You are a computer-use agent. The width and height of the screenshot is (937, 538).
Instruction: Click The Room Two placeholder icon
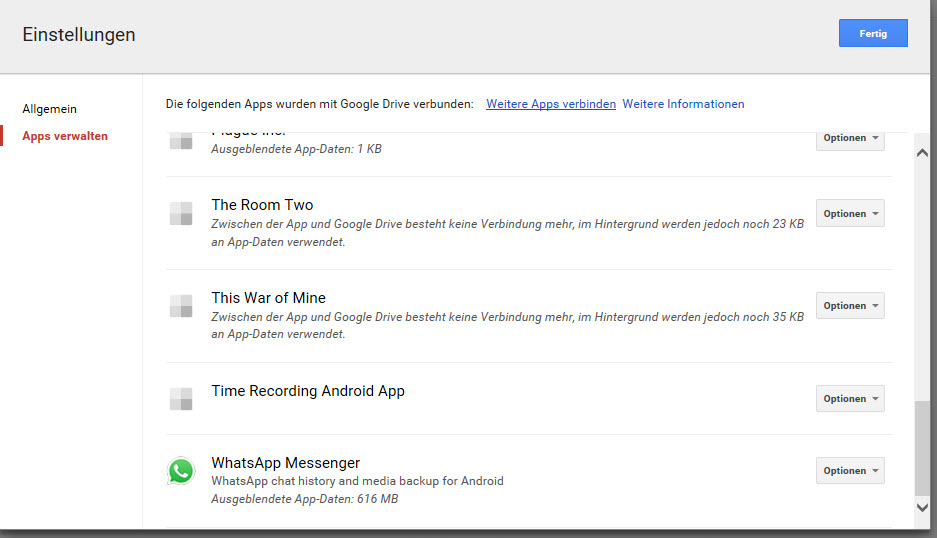(x=180, y=213)
